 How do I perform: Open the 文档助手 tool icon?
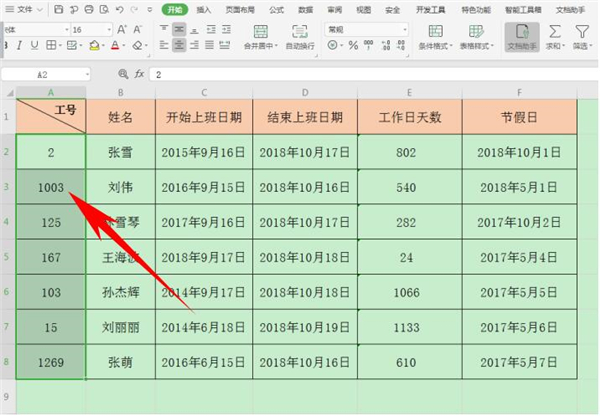point(522,36)
